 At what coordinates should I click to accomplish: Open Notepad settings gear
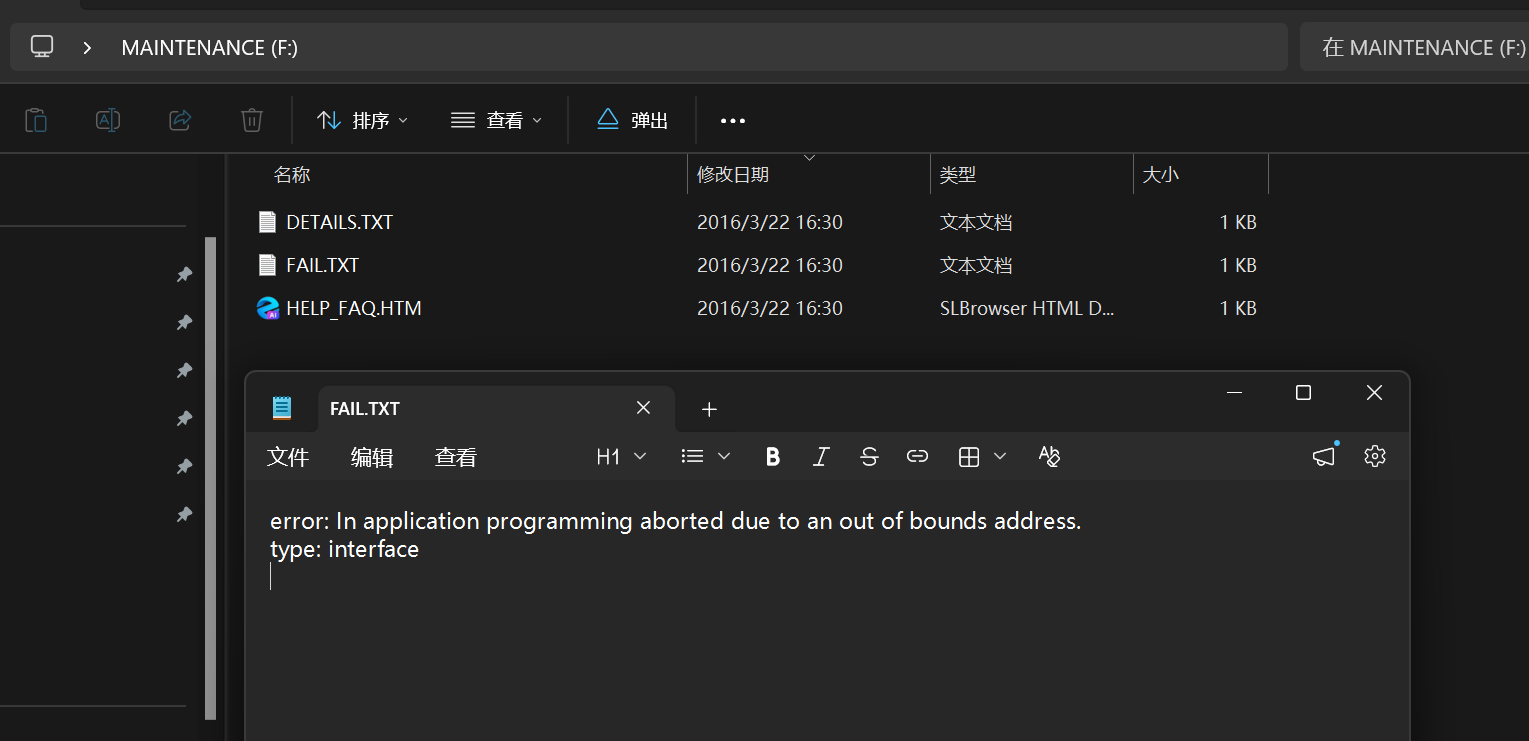[1375, 456]
